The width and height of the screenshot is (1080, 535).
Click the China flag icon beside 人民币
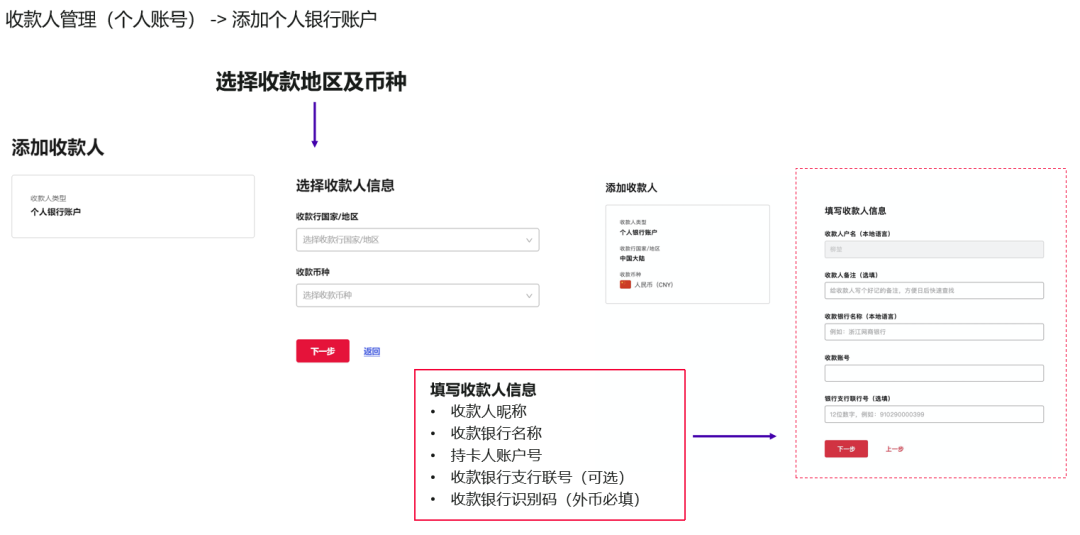click(625, 284)
